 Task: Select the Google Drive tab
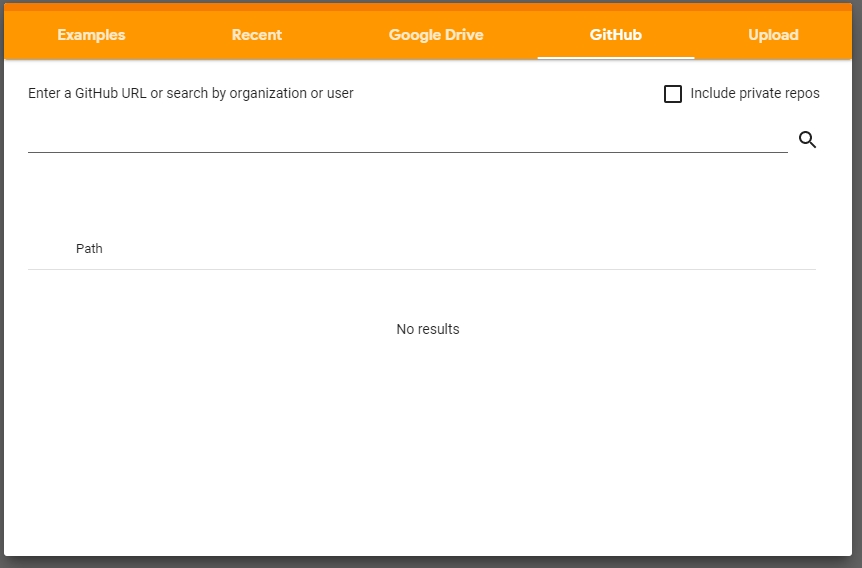436,35
